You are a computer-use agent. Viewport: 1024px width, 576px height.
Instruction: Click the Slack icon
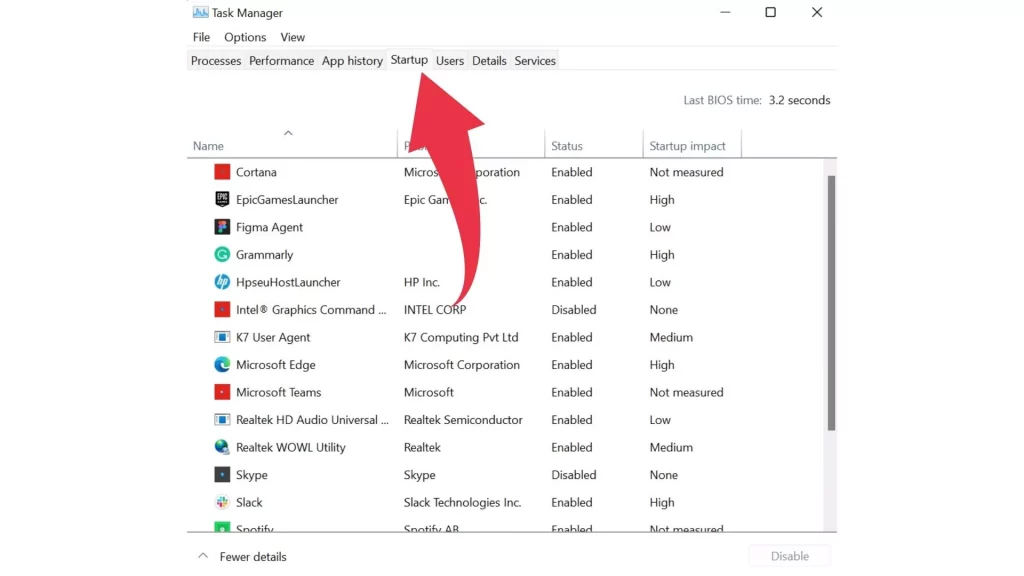tap(222, 502)
